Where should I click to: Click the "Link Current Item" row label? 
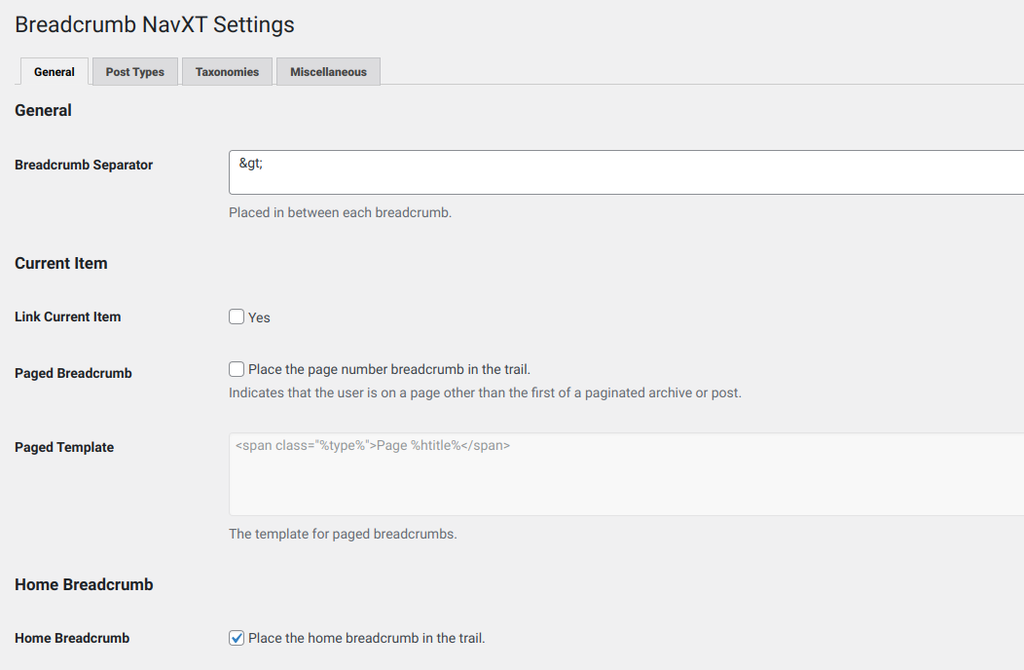point(68,317)
